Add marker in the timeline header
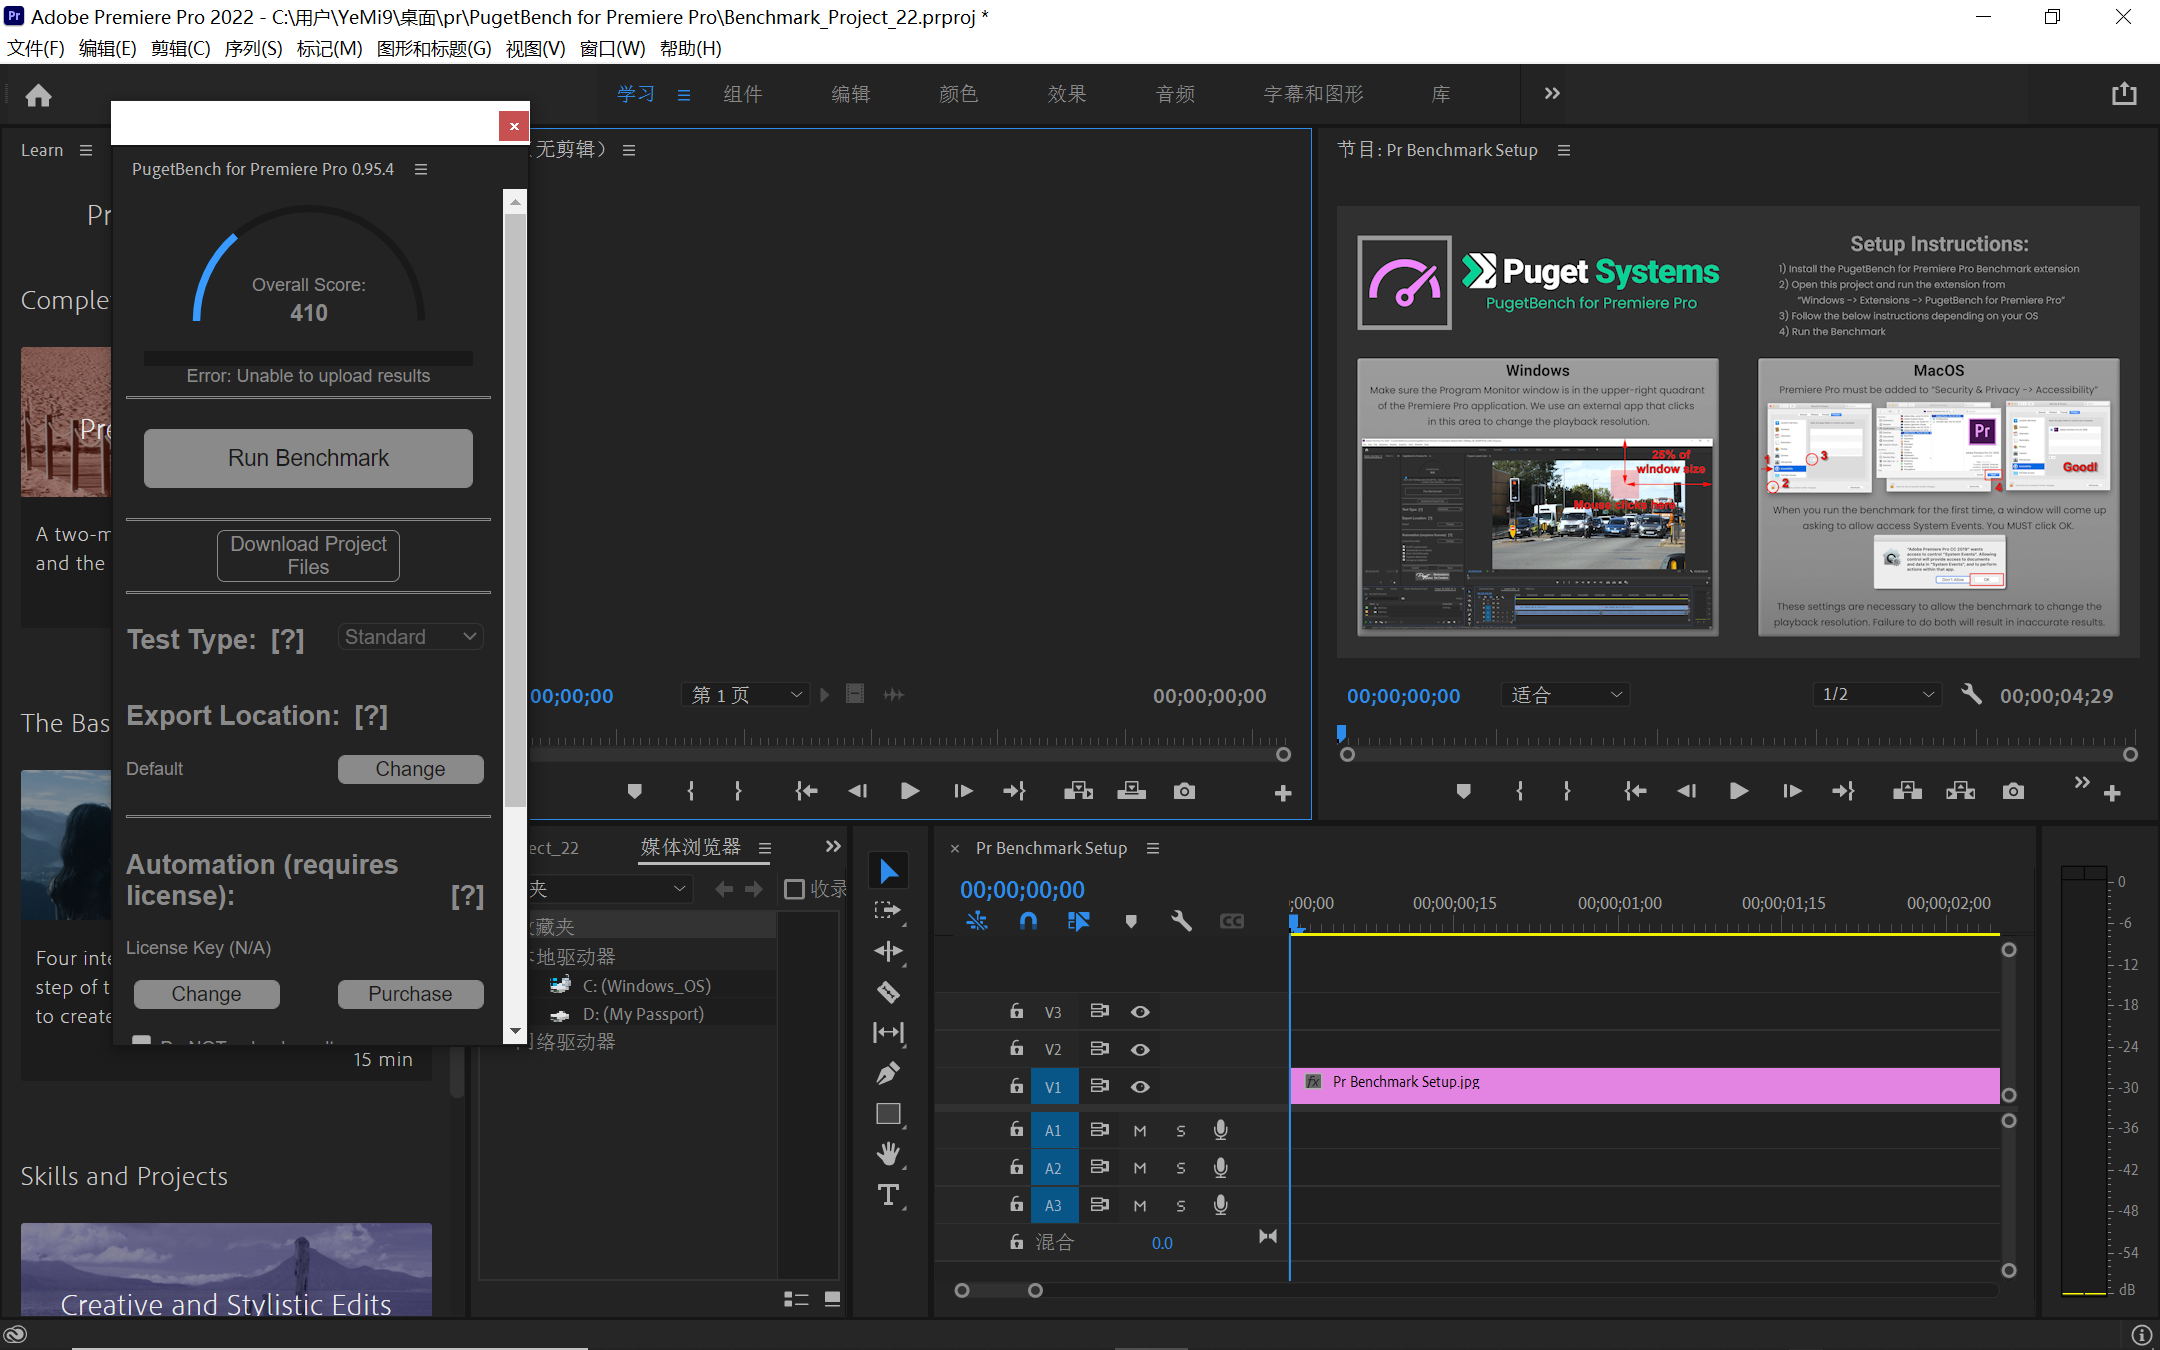The width and height of the screenshot is (2160, 1350). click(1131, 921)
